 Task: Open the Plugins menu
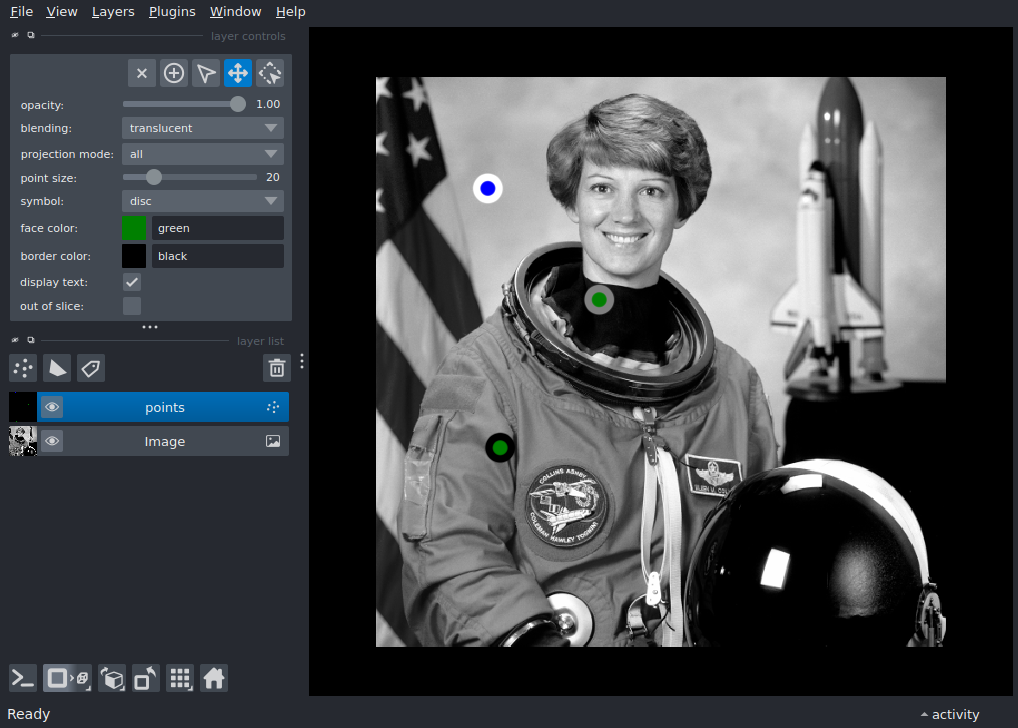tap(171, 12)
